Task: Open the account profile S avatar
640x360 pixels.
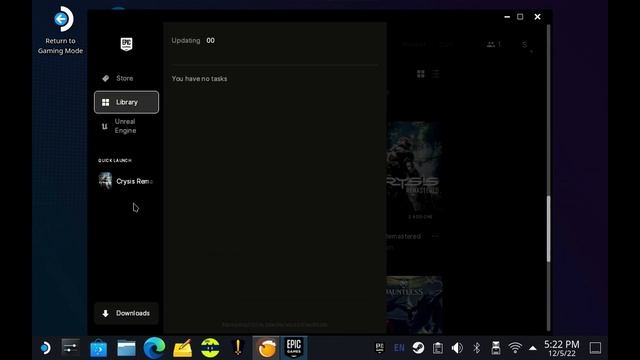Action: point(524,44)
